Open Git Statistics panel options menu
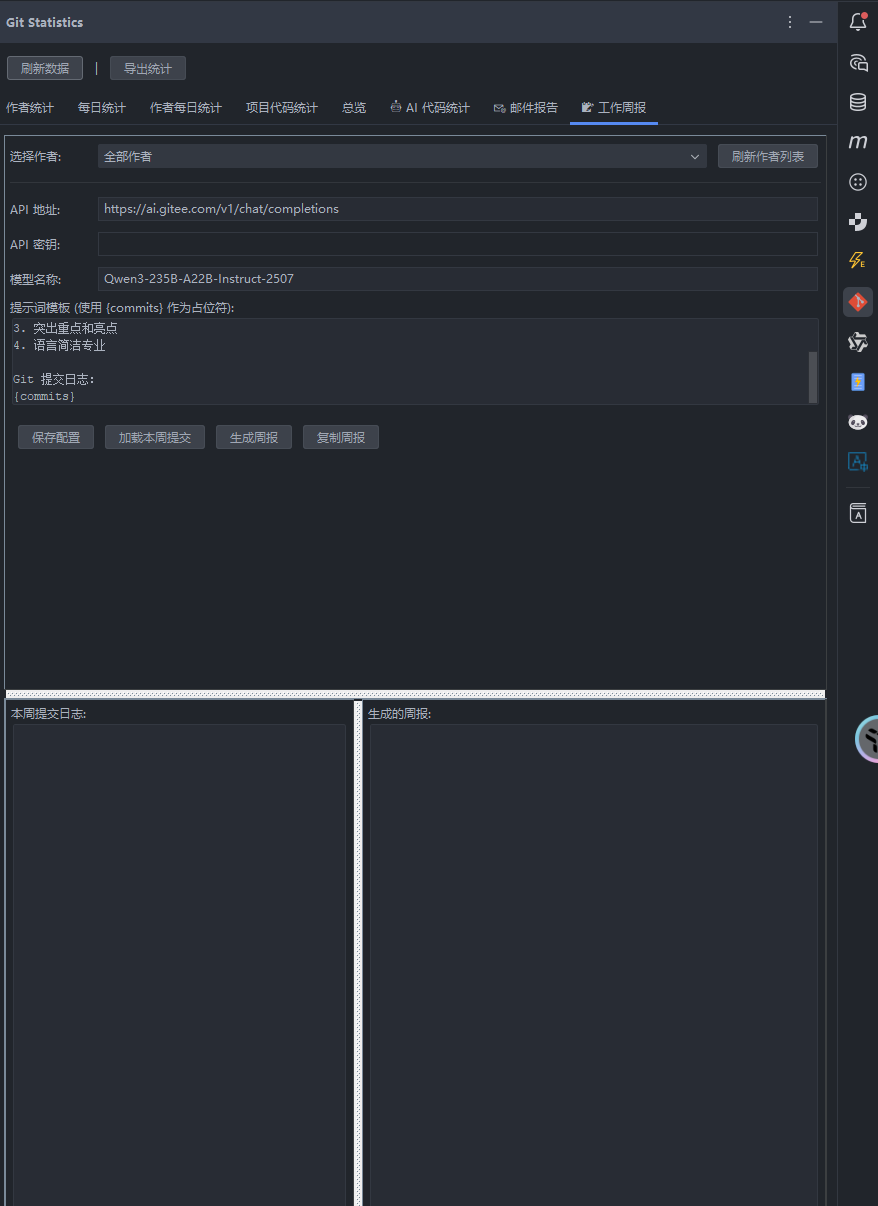The width and height of the screenshot is (878, 1206). (x=790, y=22)
